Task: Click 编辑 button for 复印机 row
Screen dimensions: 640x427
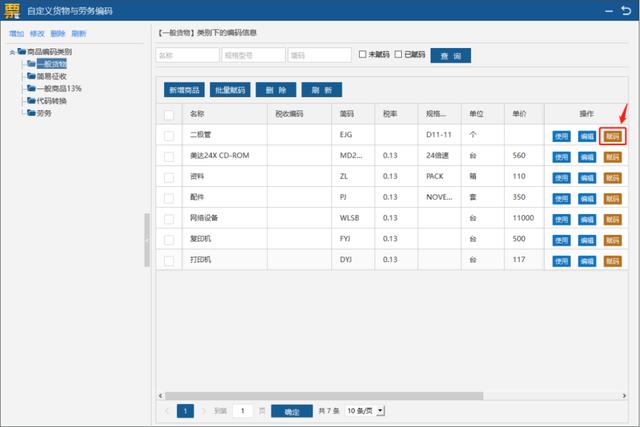Action: [x=587, y=240]
